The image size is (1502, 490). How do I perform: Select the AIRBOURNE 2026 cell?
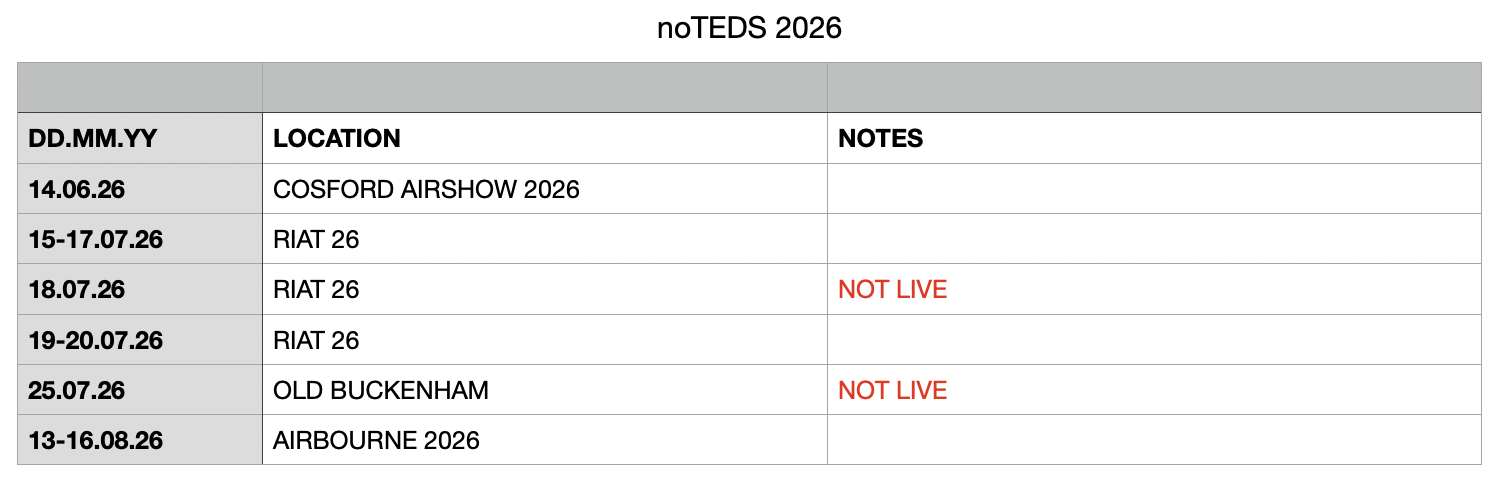point(376,440)
